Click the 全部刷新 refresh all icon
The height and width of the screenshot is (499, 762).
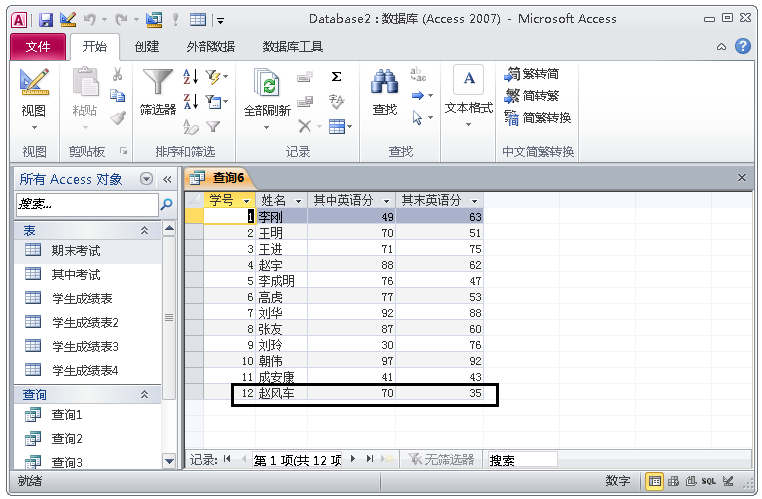[266, 82]
